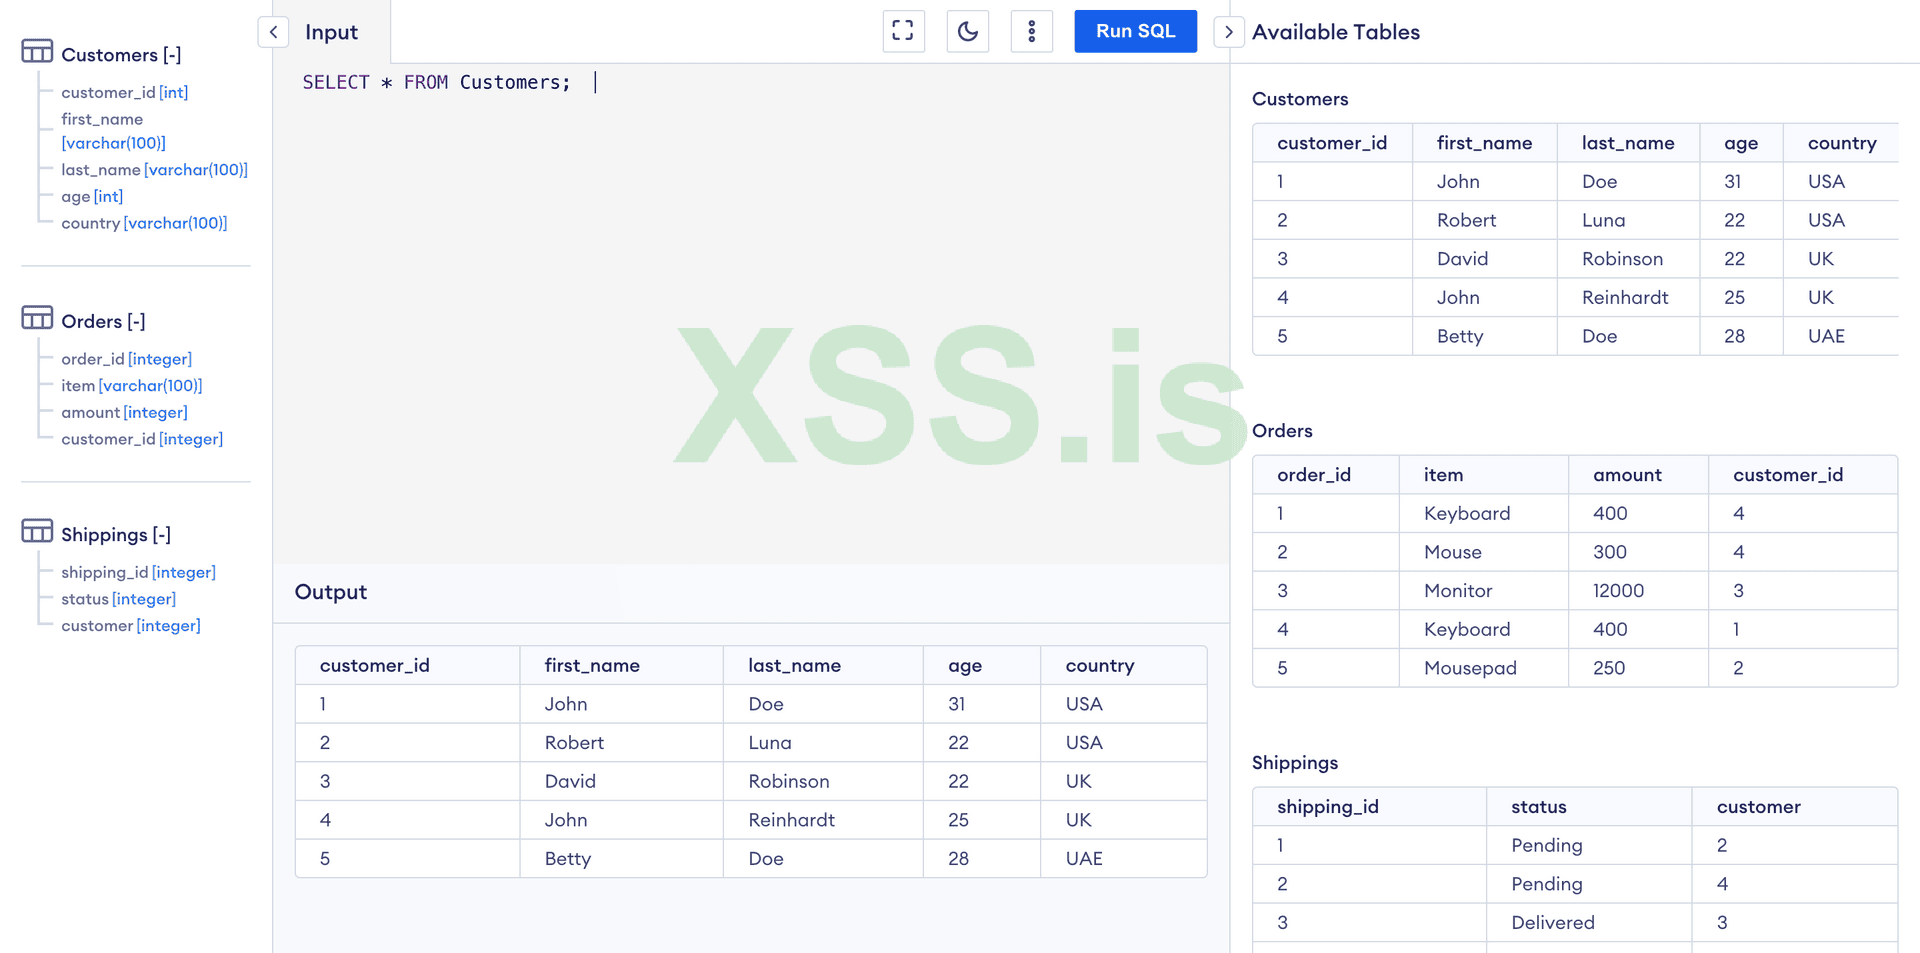Open the three-dot more options menu

point(1031,31)
